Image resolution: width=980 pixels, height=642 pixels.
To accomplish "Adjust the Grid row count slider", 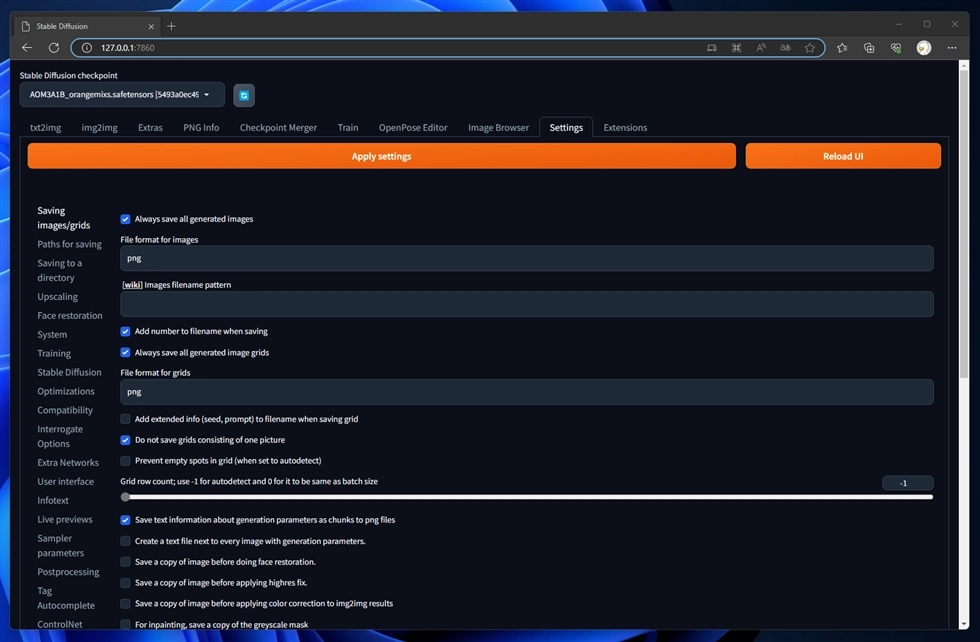I will [x=527, y=497].
